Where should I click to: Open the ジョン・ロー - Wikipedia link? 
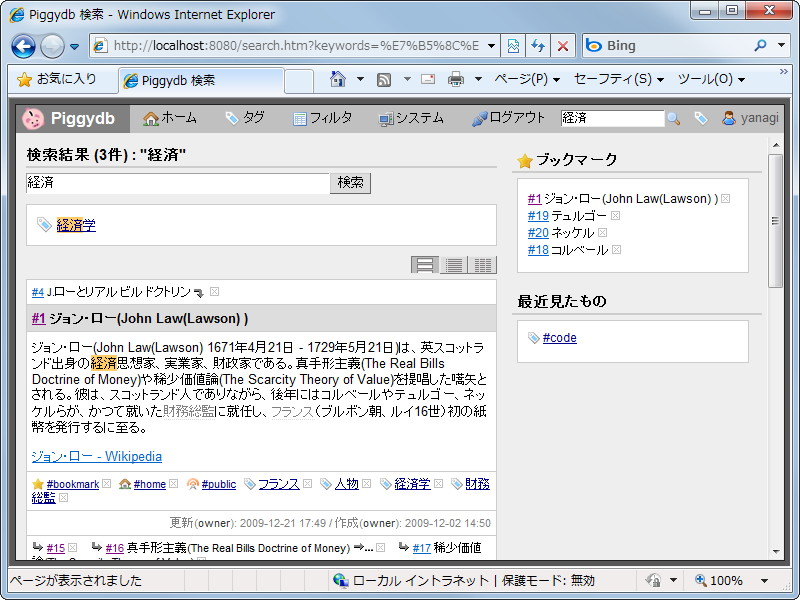[x=97, y=457]
